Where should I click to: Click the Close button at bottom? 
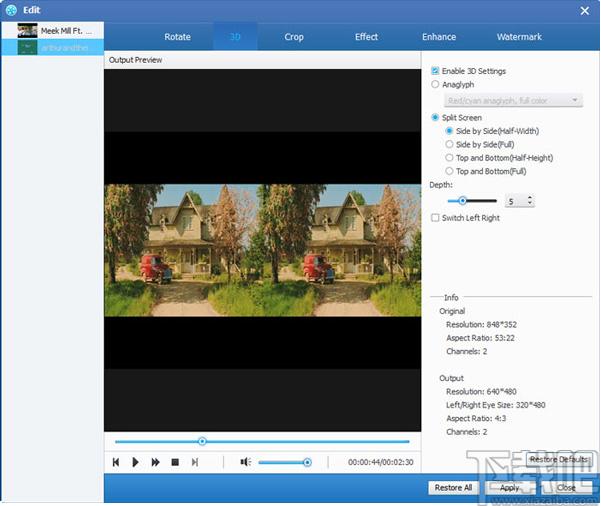click(566, 488)
